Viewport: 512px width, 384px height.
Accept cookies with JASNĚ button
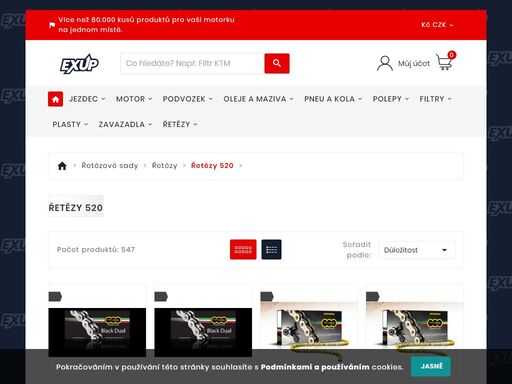pyautogui.click(x=431, y=366)
